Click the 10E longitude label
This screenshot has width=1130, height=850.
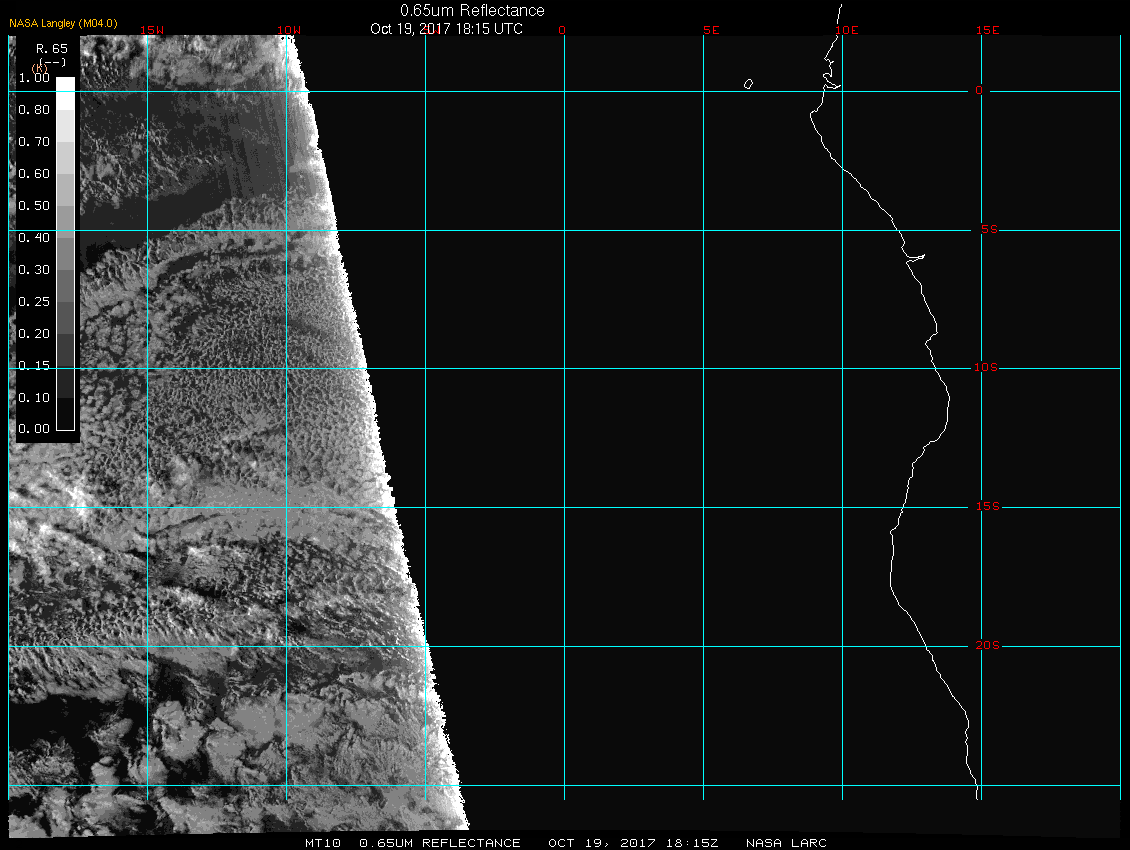846,30
